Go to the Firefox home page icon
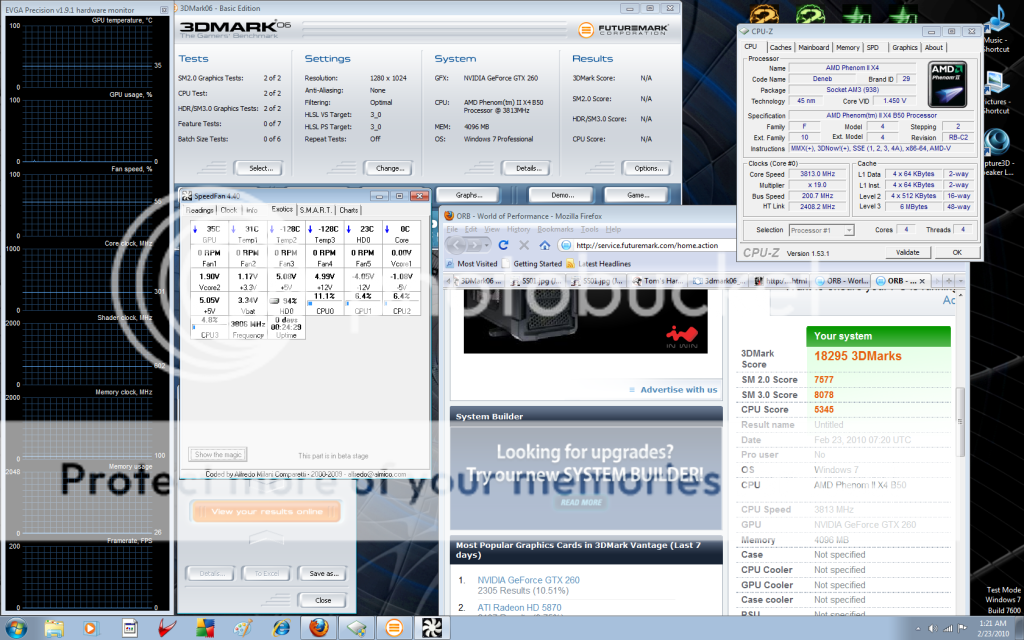The height and width of the screenshot is (640, 1024). 545,246
